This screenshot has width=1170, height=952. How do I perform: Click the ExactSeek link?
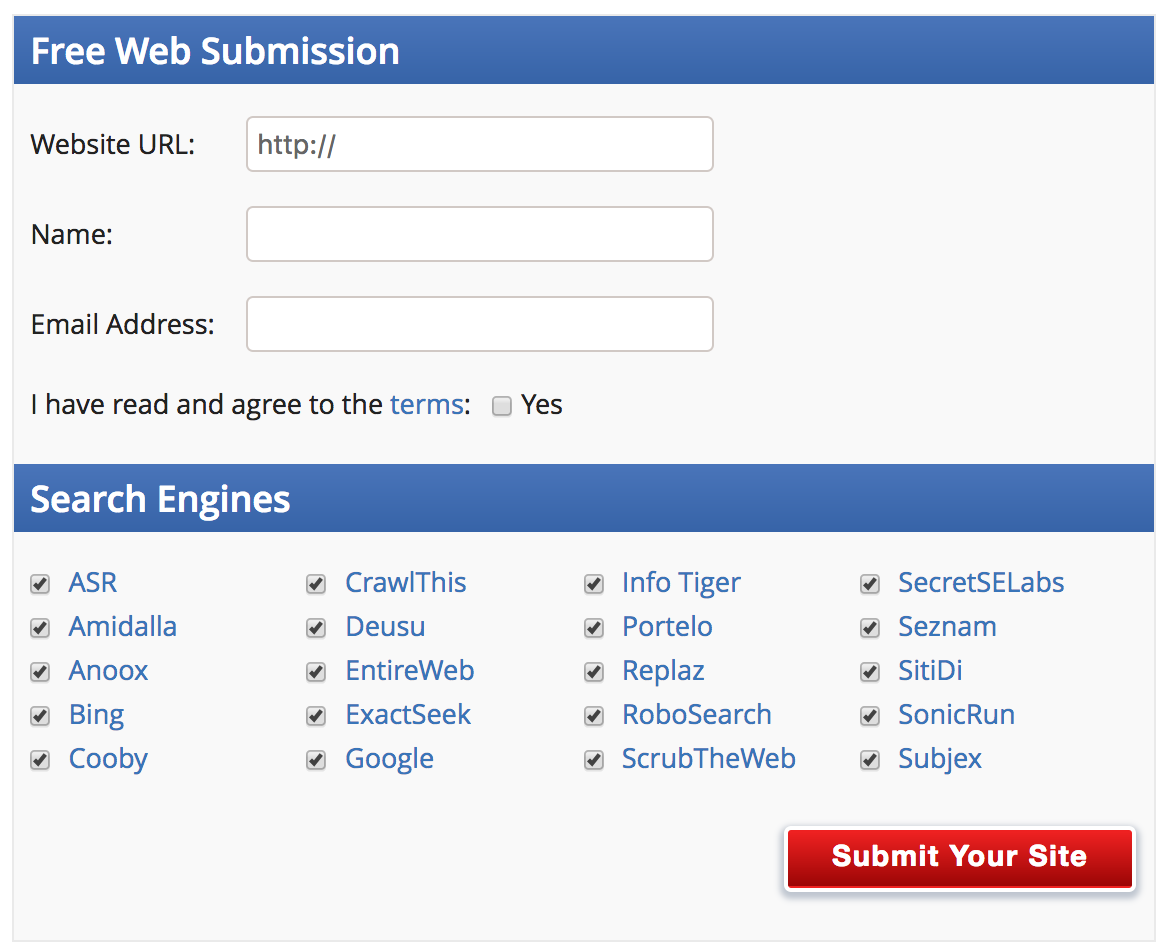[408, 715]
